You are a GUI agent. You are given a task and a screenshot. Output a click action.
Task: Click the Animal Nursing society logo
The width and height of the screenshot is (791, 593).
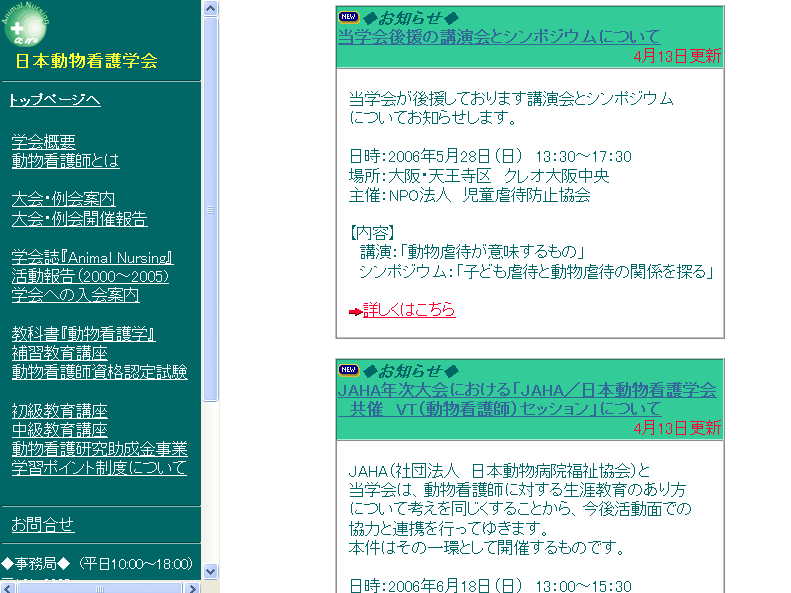[24, 24]
